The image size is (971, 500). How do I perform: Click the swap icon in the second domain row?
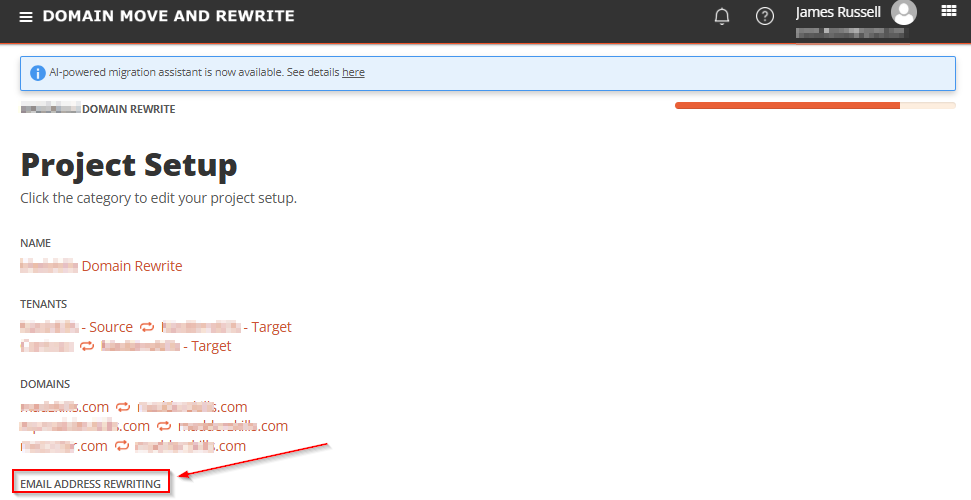(x=164, y=426)
